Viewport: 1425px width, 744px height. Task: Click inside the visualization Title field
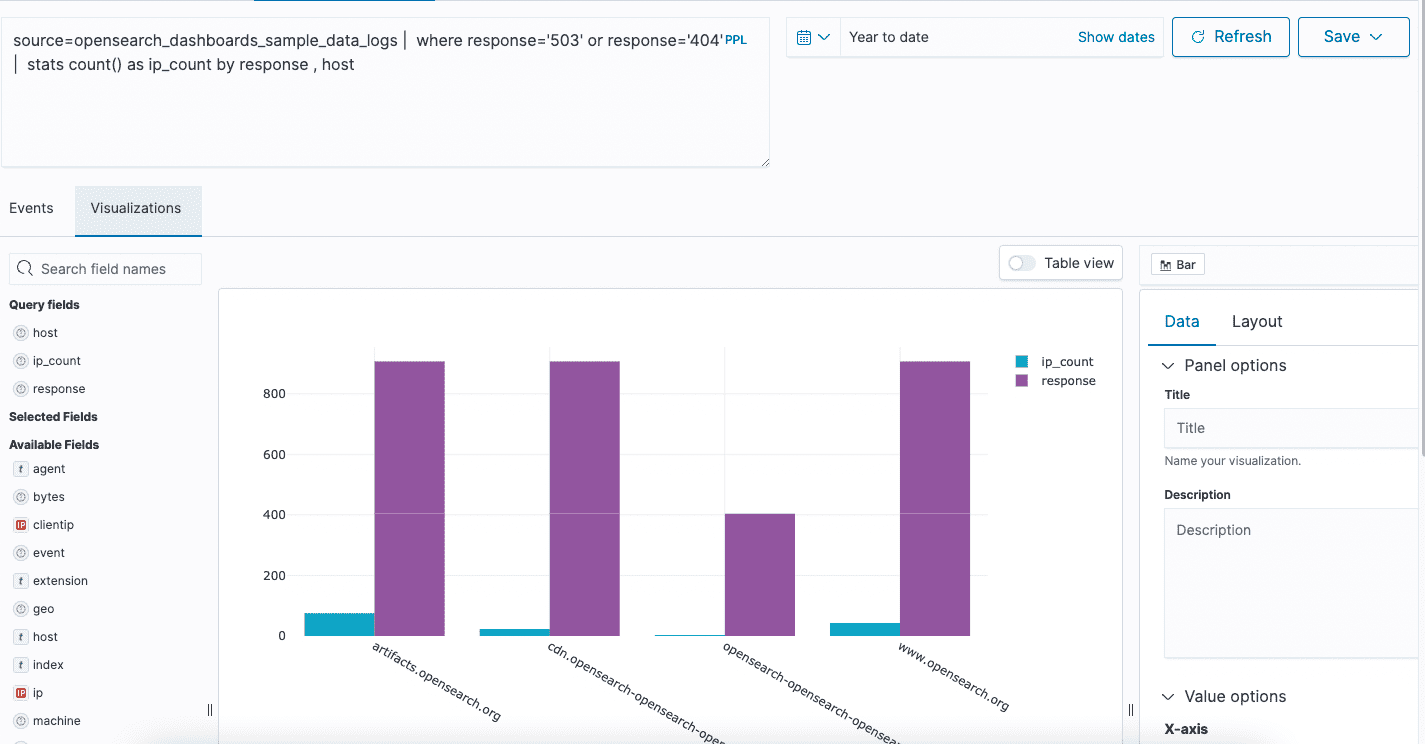[1290, 427]
